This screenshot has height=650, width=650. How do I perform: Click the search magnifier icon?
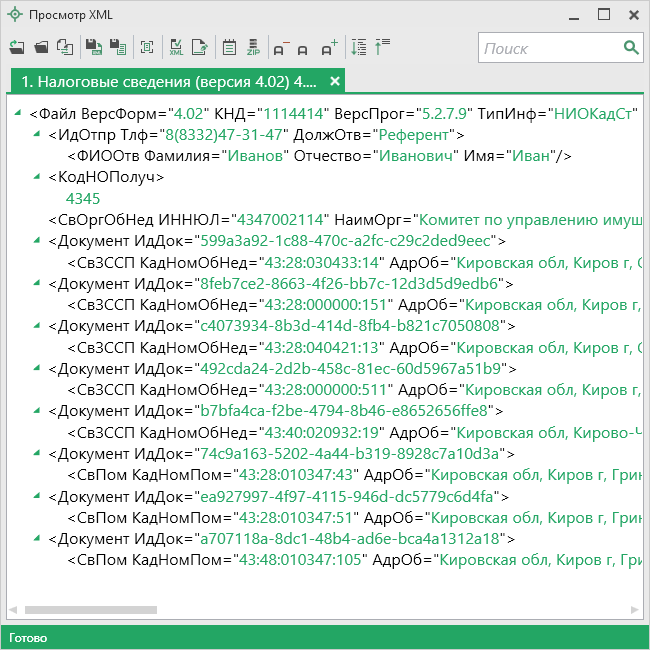tap(631, 48)
